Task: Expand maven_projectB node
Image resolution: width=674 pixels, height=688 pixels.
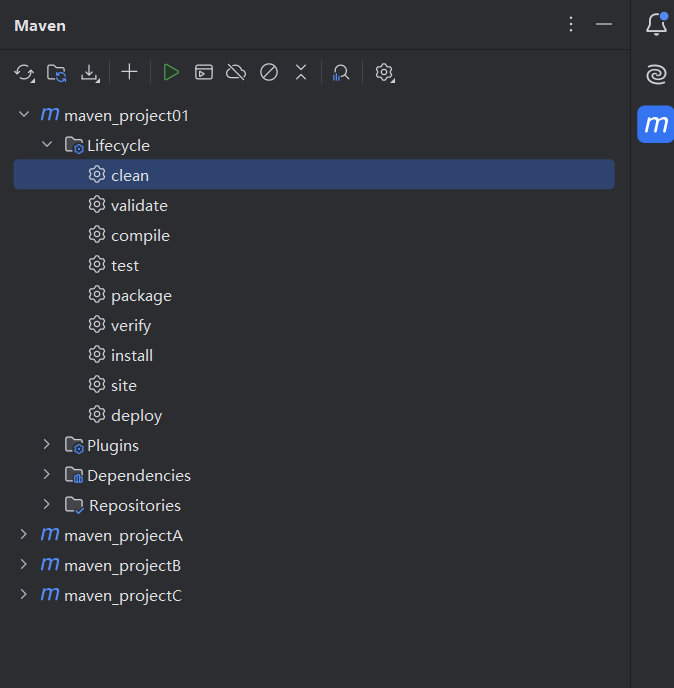Action: click(24, 564)
